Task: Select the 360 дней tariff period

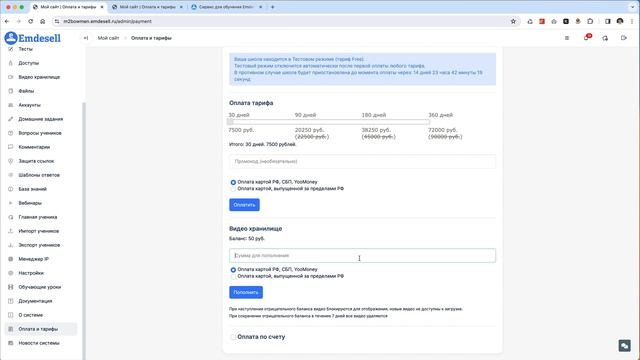Action: click(x=440, y=115)
